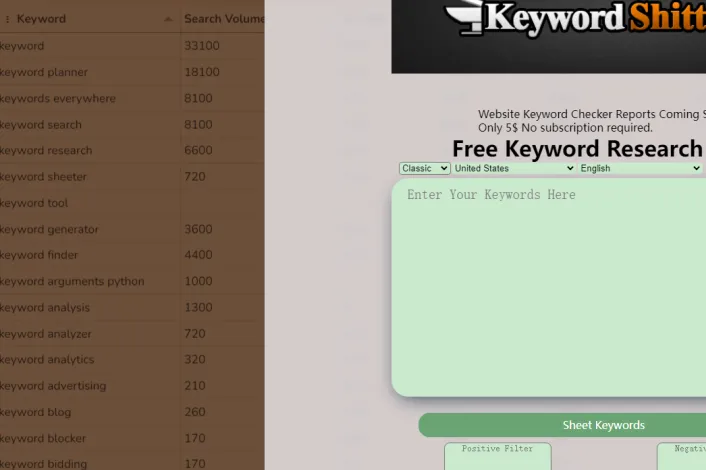Select the 'keyword analysis' row
Image resolution: width=706 pixels, height=470 pixels.
132,307
